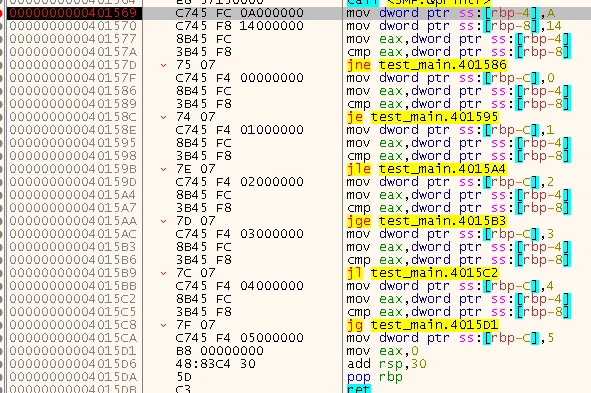Select the je test_main.401595 instruction
Image resolution: width=591 pixels, height=393 pixels.
[423, 117]
